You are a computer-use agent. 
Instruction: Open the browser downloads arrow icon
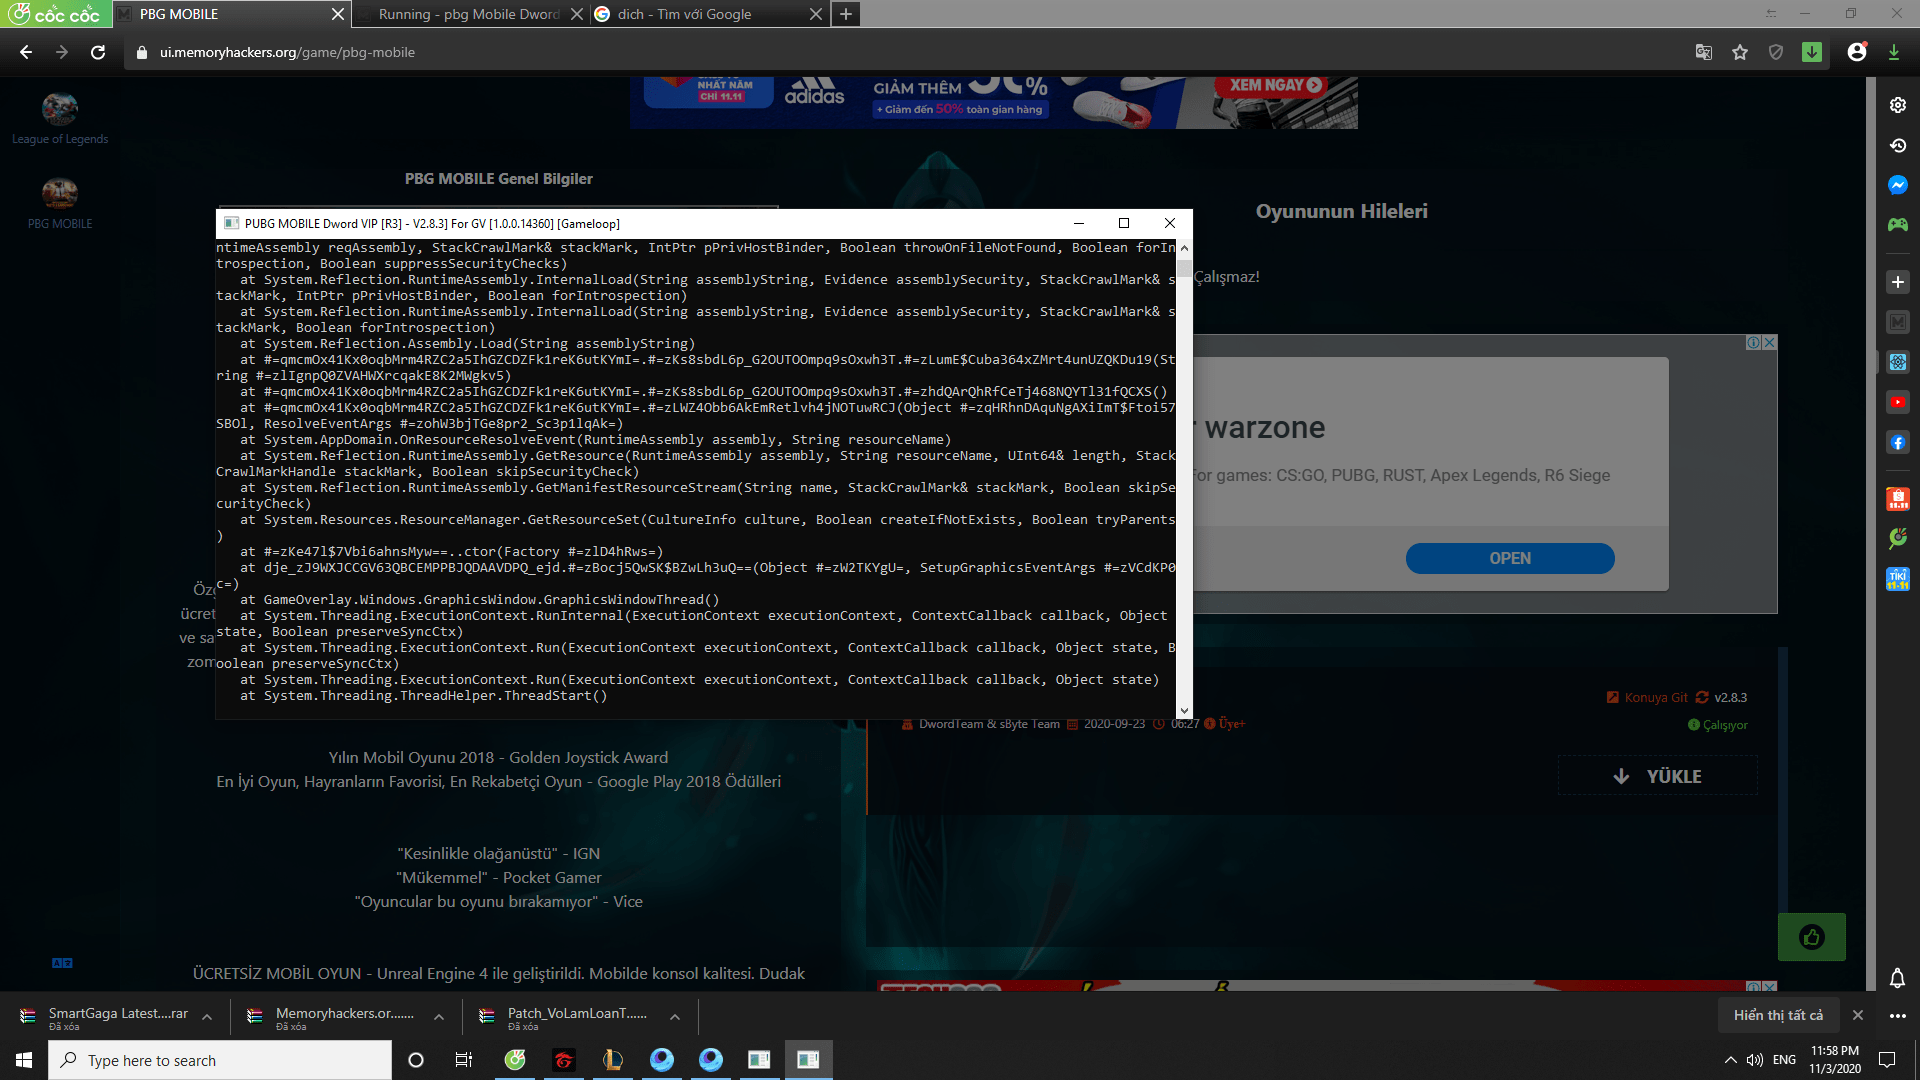click(x=1894, y=52)
